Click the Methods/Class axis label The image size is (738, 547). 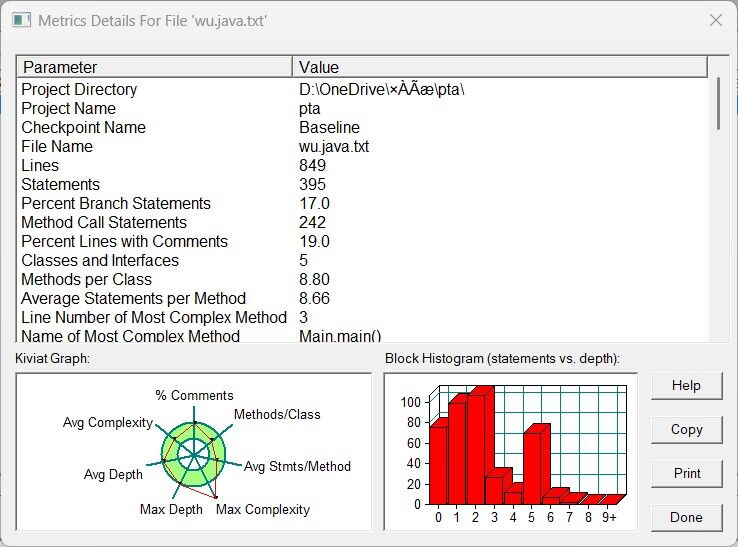277,414
